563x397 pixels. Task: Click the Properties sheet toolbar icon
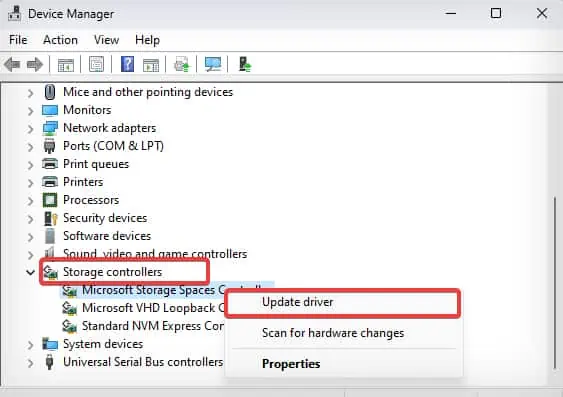[96, 65]
